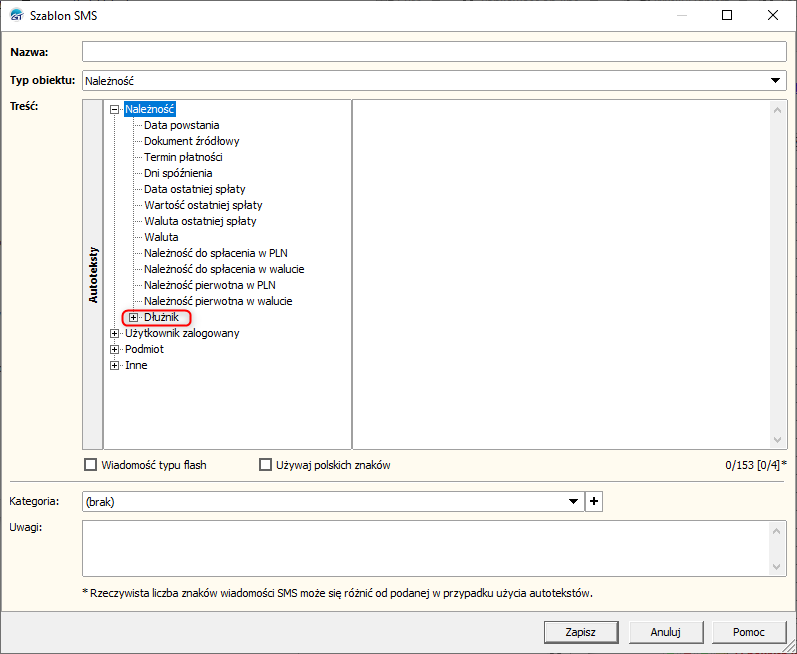
Task: Select the Dłużnik tree label
Action: point(161,317)
